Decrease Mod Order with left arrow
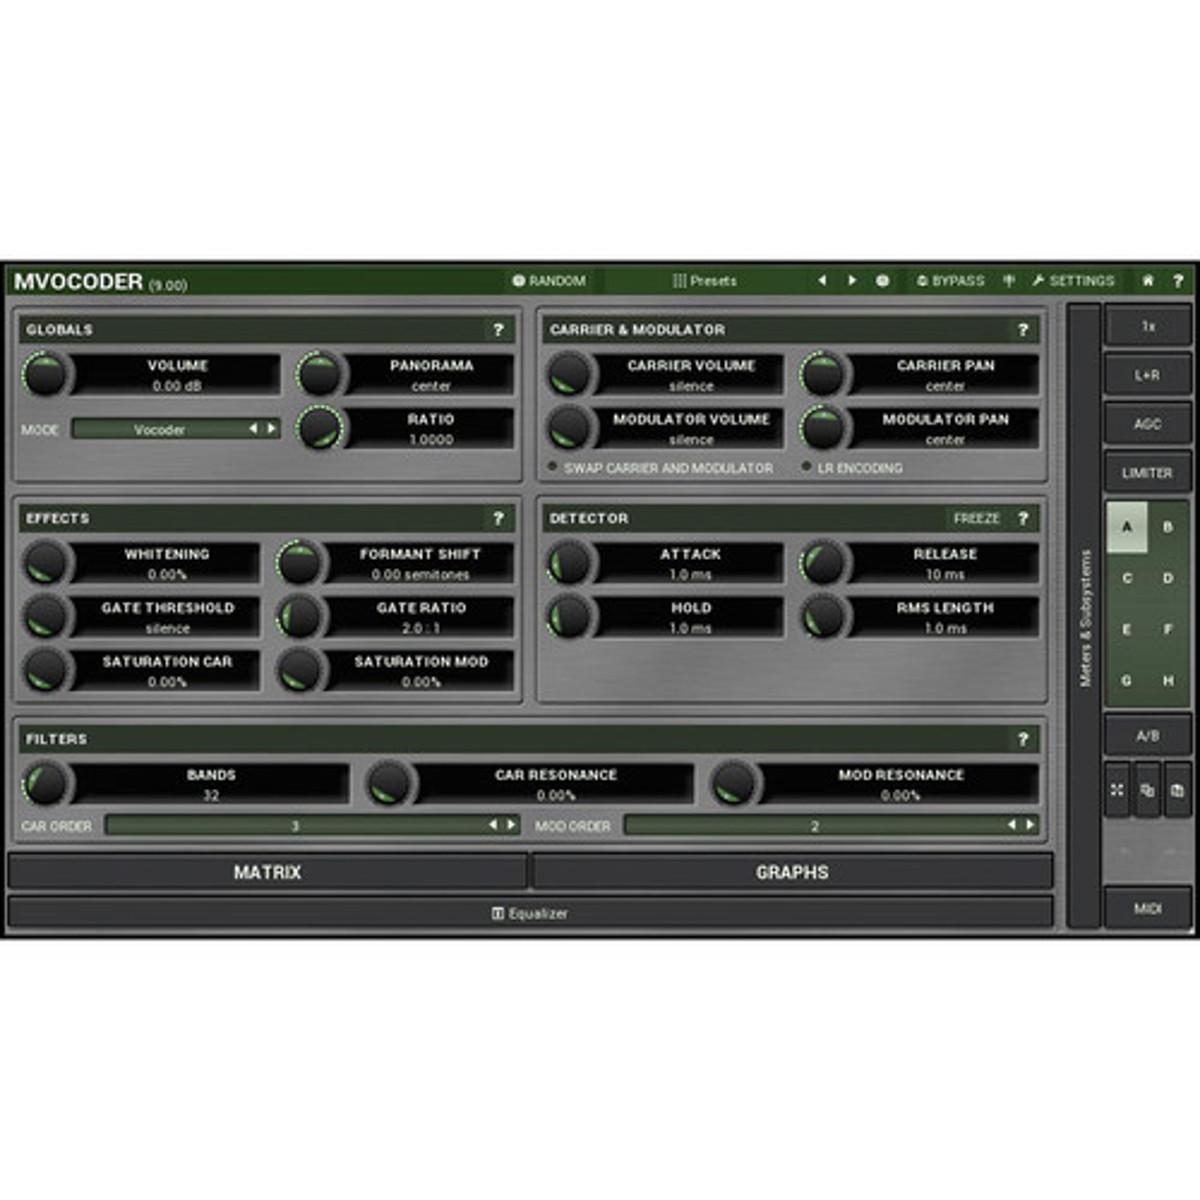Screen dimensions: 1200x1200 [1012, 825]
